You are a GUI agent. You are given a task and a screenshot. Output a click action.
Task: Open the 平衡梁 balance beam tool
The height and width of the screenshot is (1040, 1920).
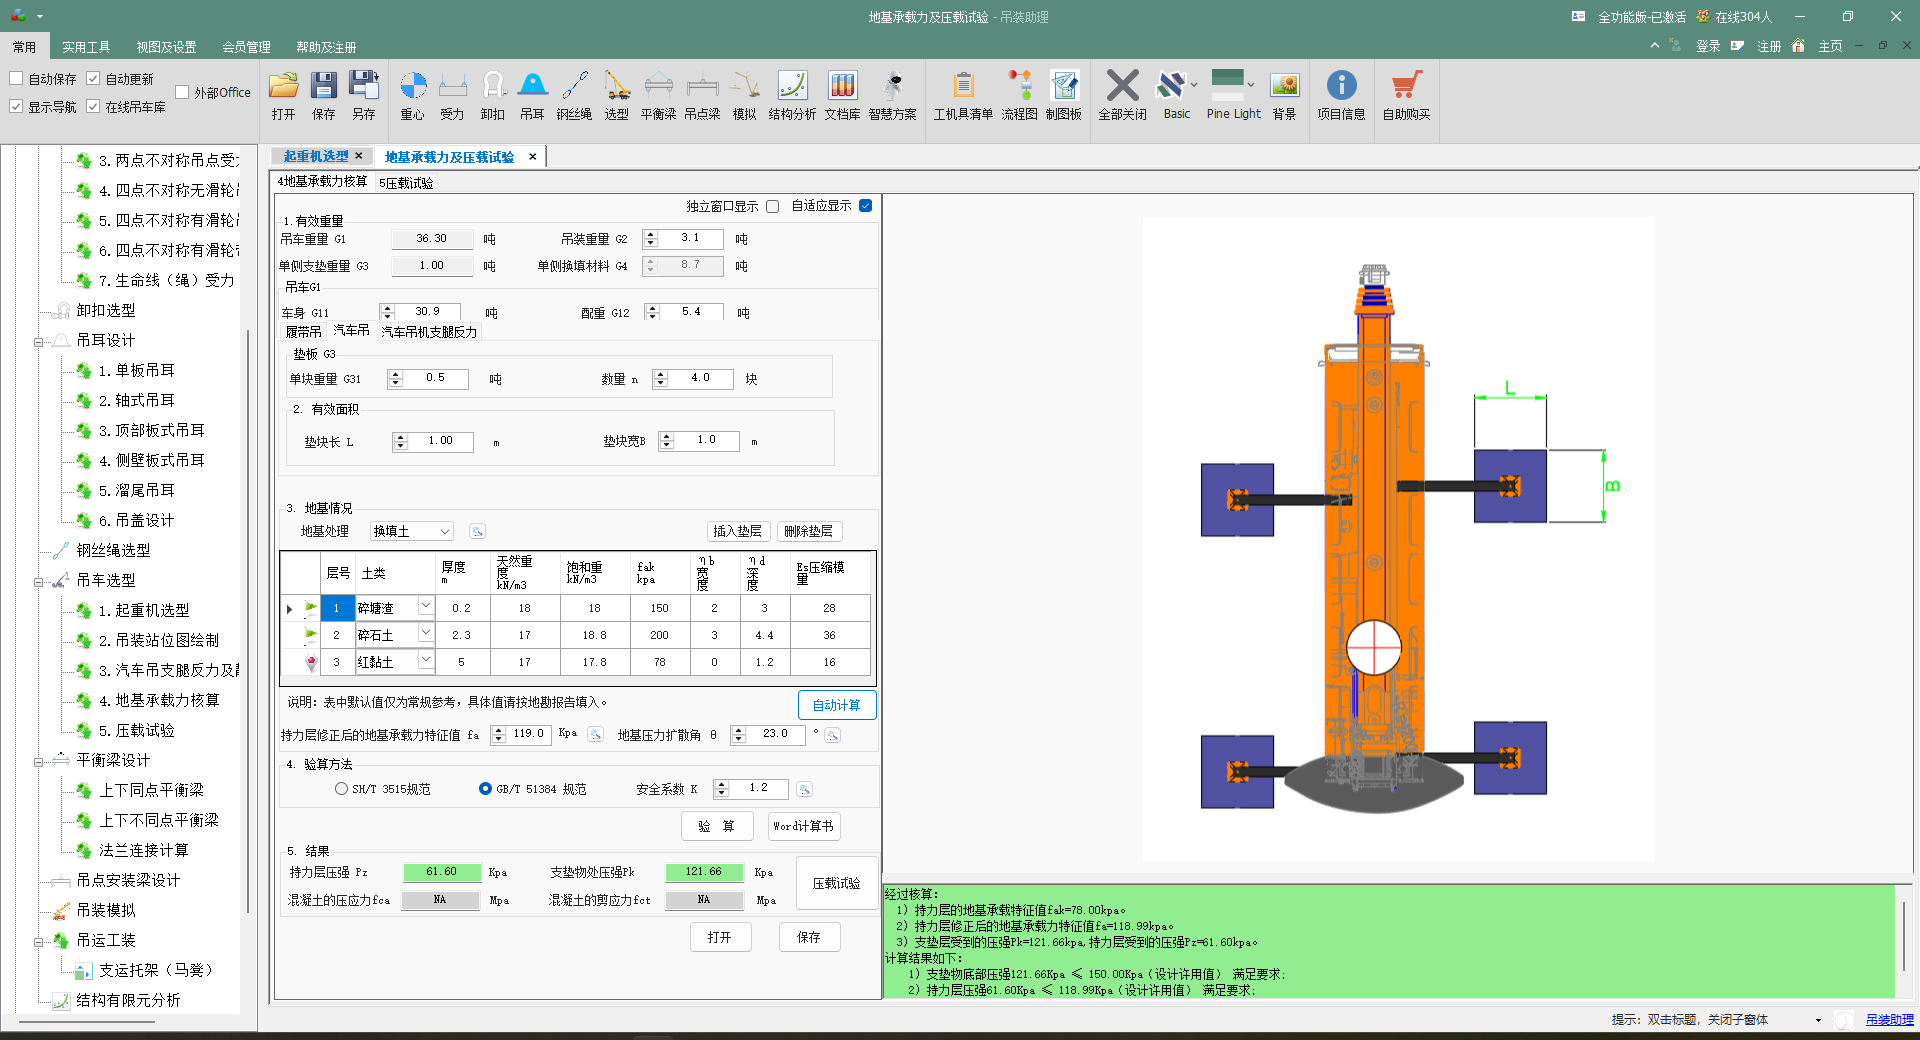tap(658, 95)
